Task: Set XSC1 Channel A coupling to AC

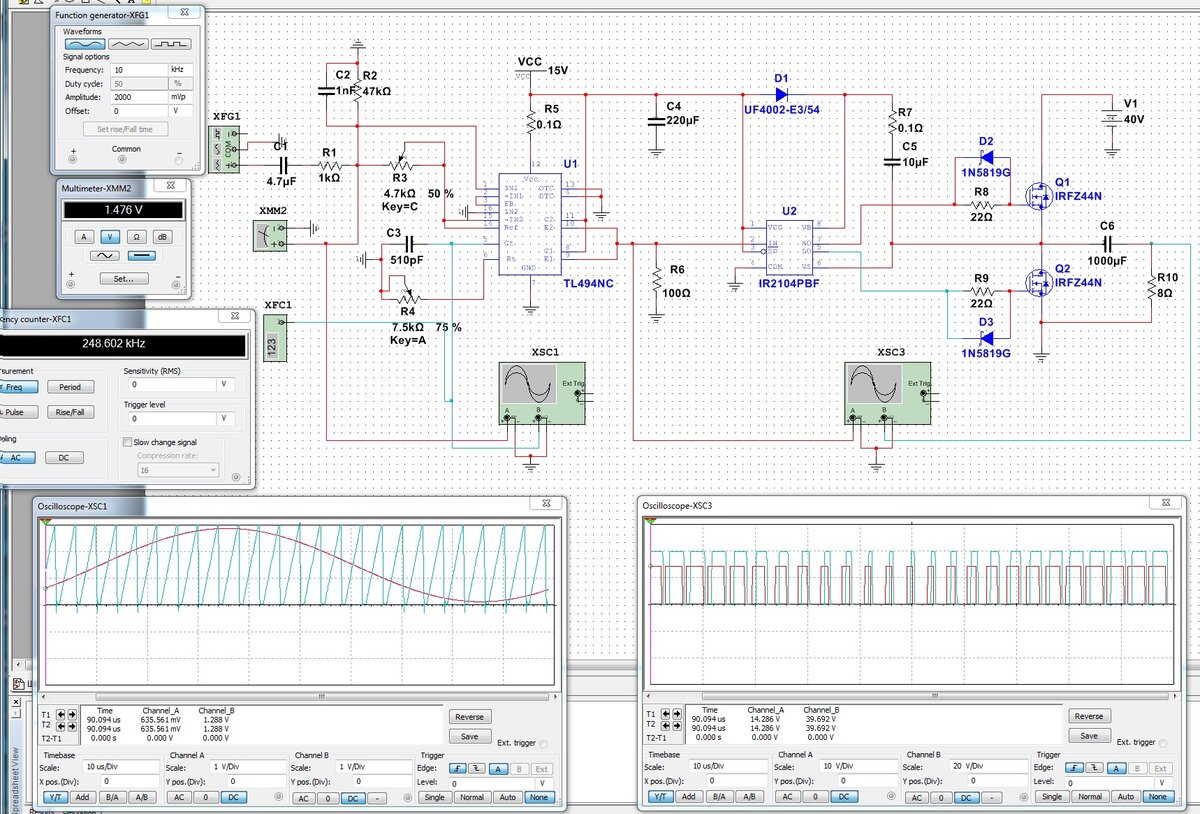Action: click(178, 797)
